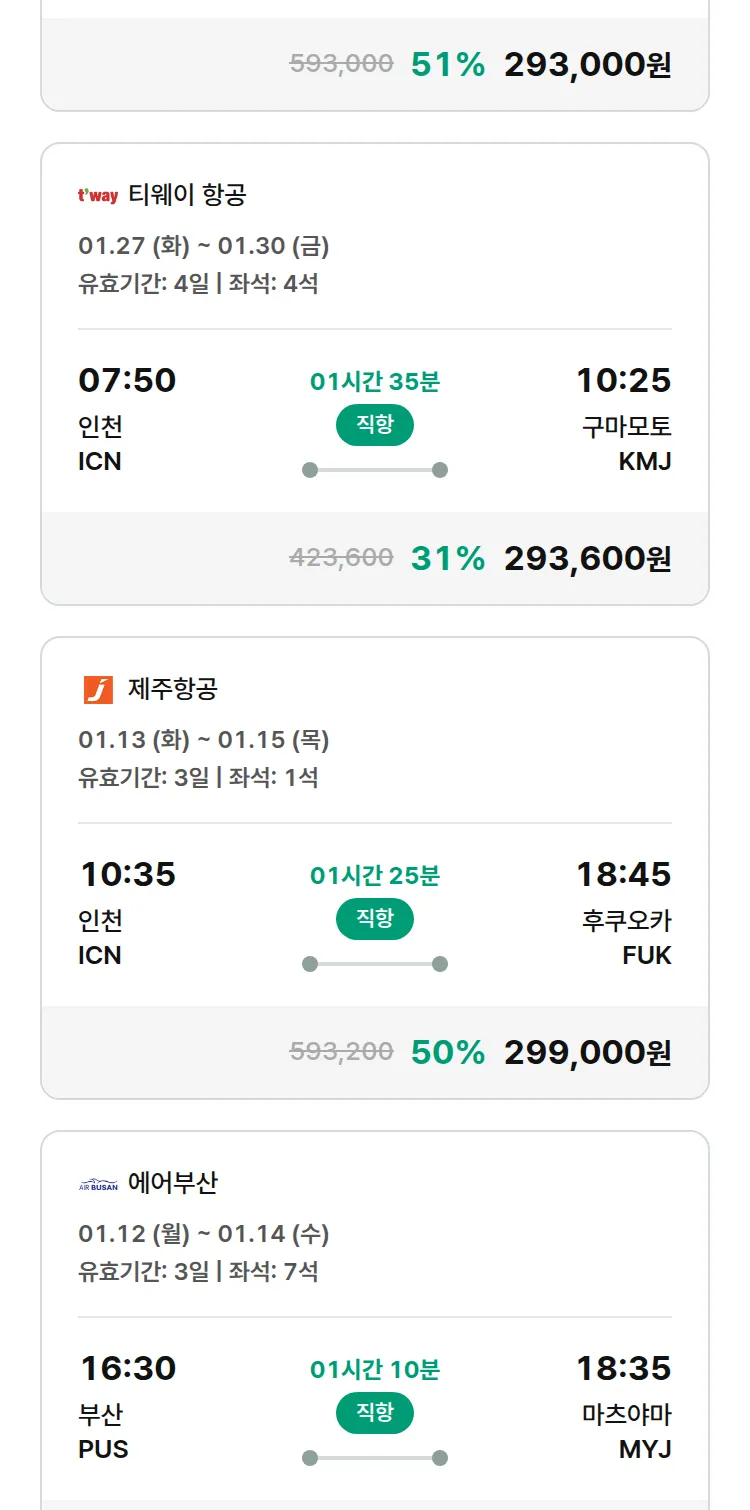Select the 293,600원 T'way fare price
The width and height of the screenshot is (750, 1510).
587,558
